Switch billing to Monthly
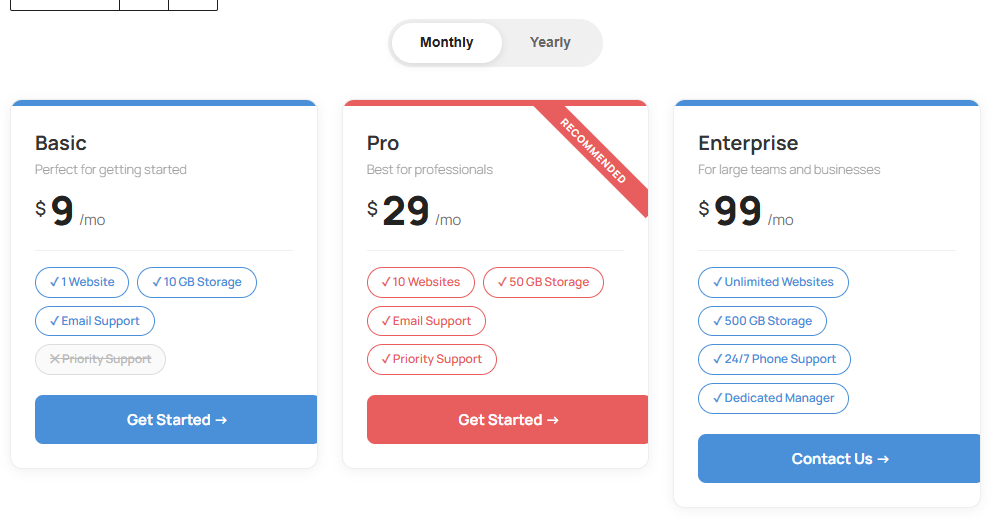 pyautogui.click(x=447, y=43)
